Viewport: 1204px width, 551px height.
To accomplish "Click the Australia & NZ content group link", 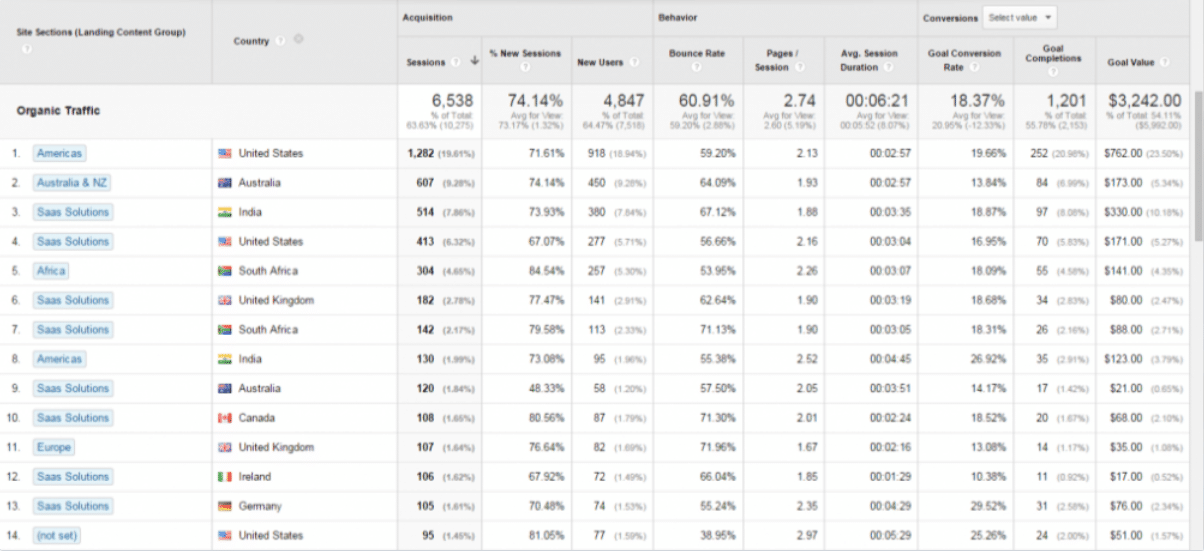I will pyautogui.click(x=72, y=183).
